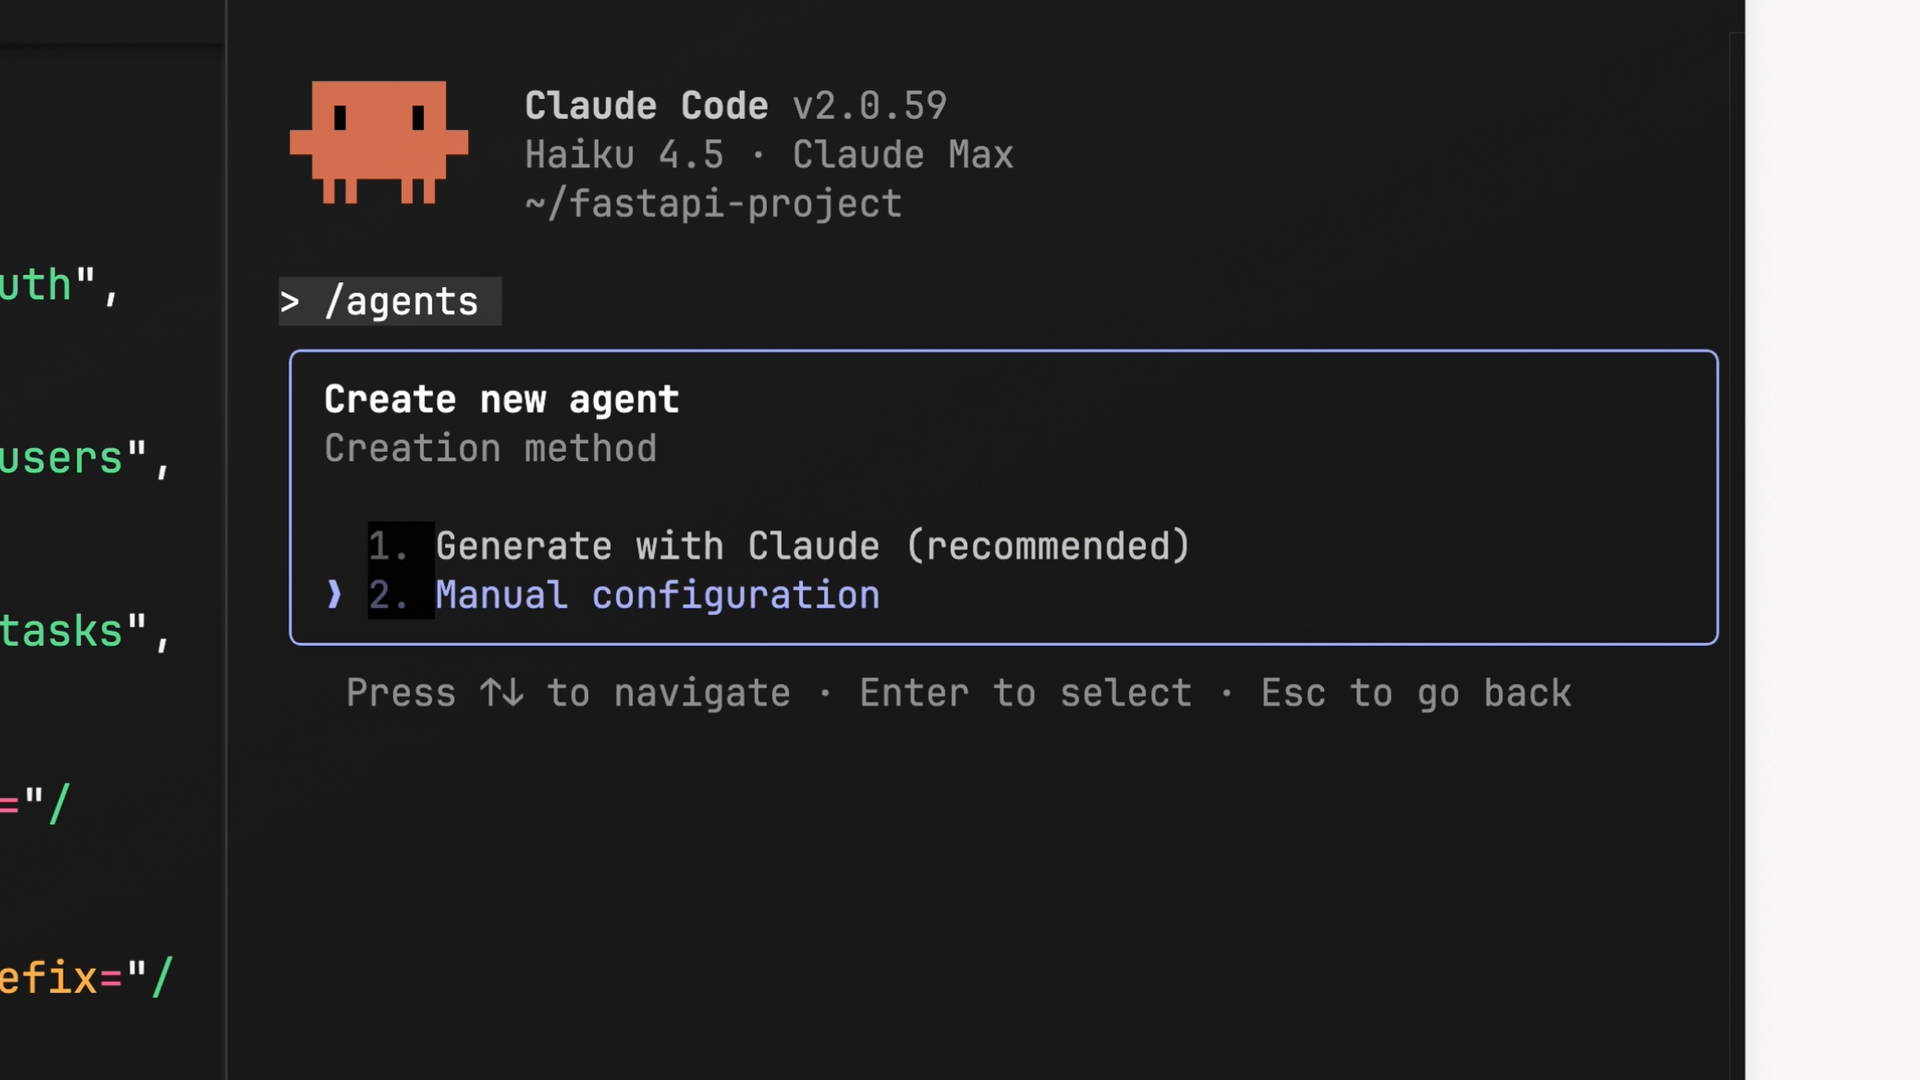
Task: Click the Claude Code pixel mascot logo
Action: tap(378, 142)
